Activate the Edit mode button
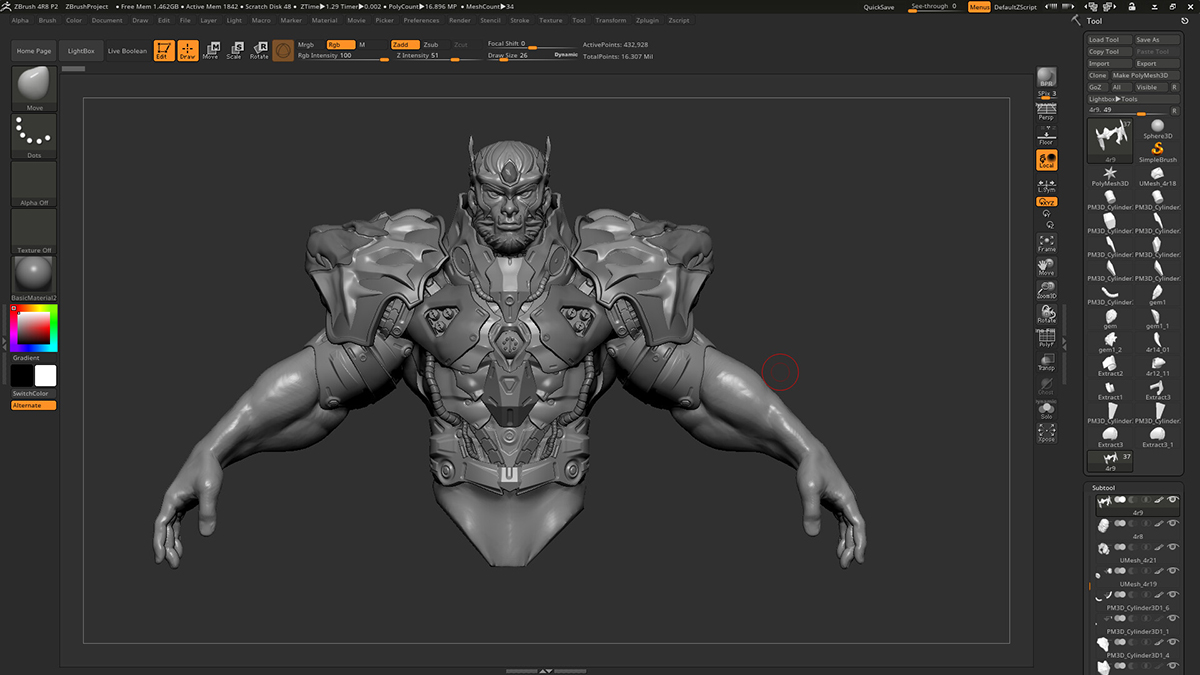Screen dimensions: 1200x675 [x=163, y=51]
